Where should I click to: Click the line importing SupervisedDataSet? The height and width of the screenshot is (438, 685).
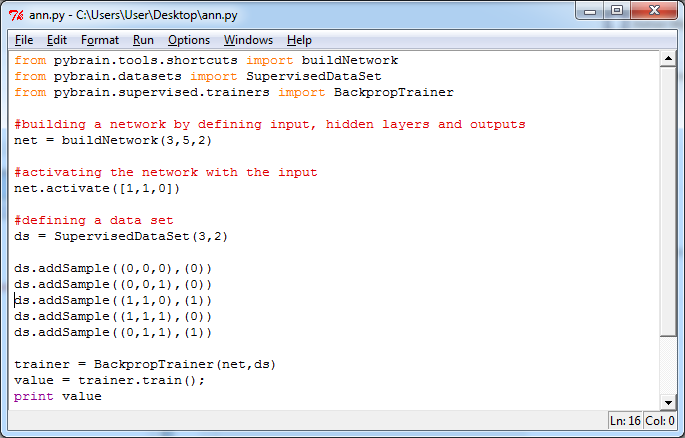pos(197,76)
